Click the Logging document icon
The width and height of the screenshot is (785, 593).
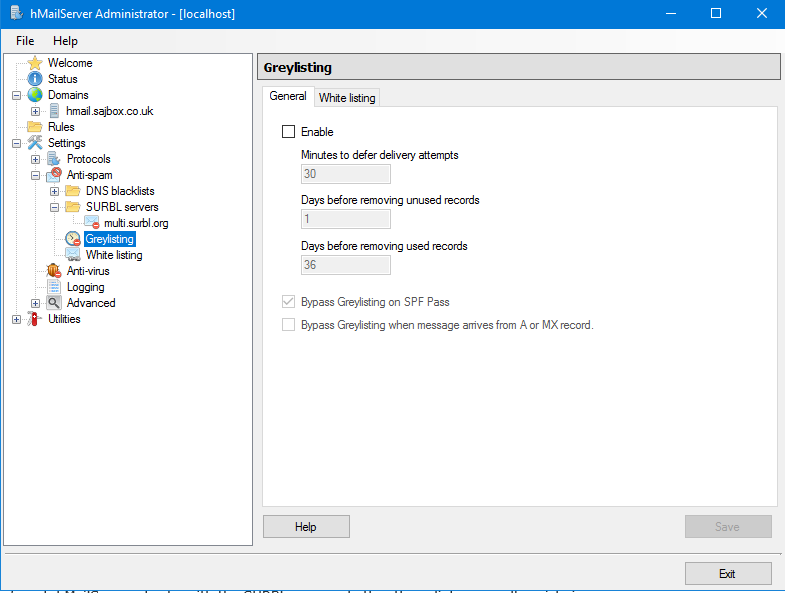click(54, 287)
